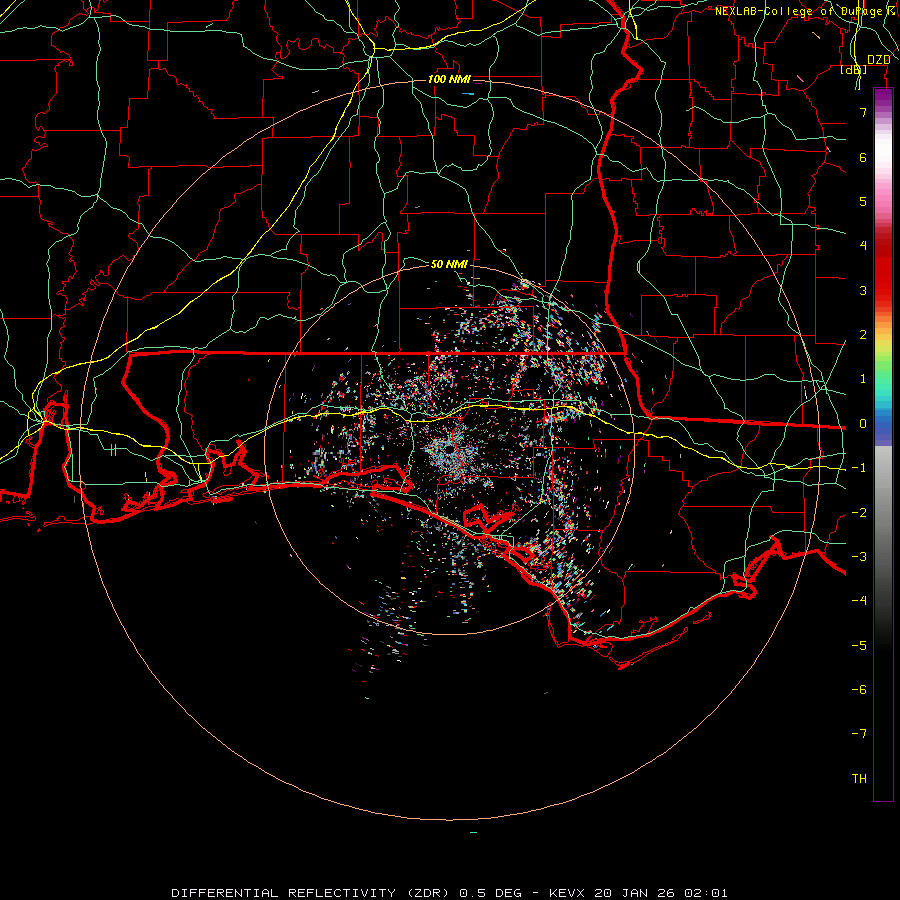
Task: Click the -5 value on color scale
Action: coord(859,646)
